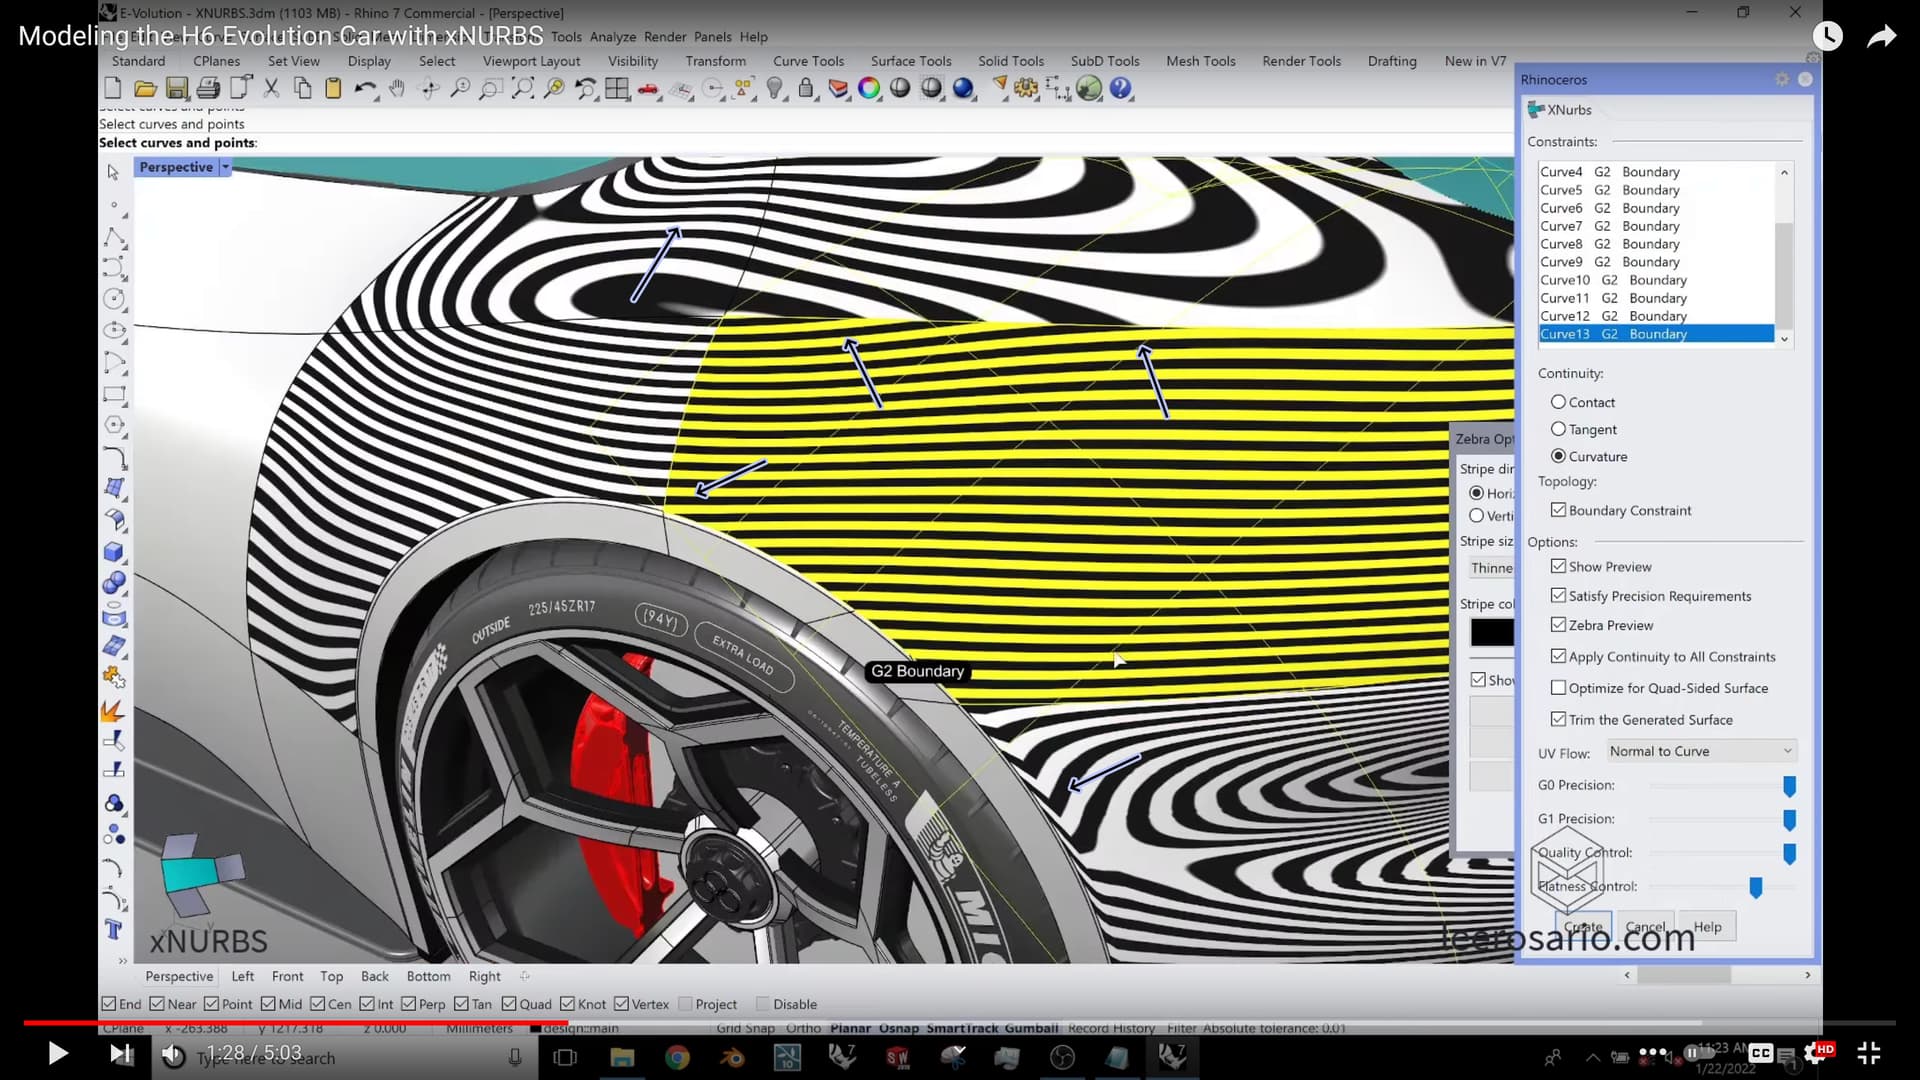
Task: Click the G0 Precision slider handle
Action: coord(1789,786)
